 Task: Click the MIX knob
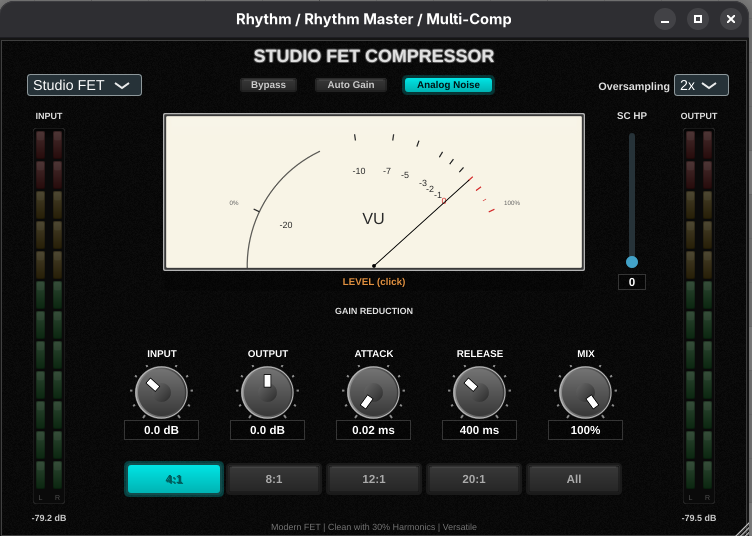pos(585,393)
